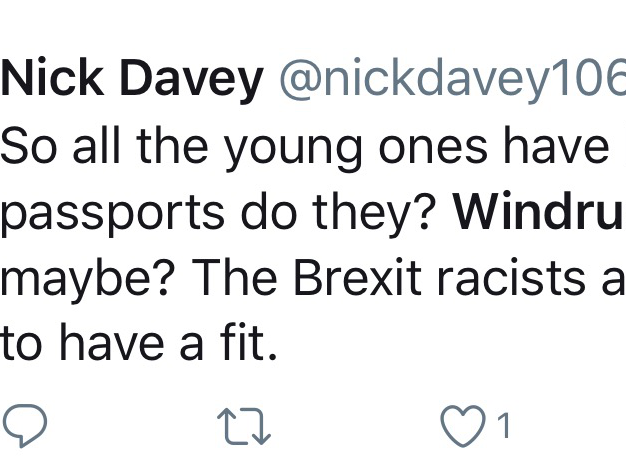Click the bold 'Windru' highlighted keyword
Image resolution: width=626 pixels, height=470 pixels.
click(538, 214)
